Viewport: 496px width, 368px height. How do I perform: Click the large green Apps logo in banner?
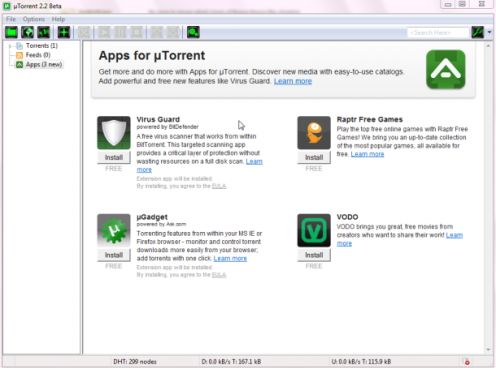pos(446,69)
